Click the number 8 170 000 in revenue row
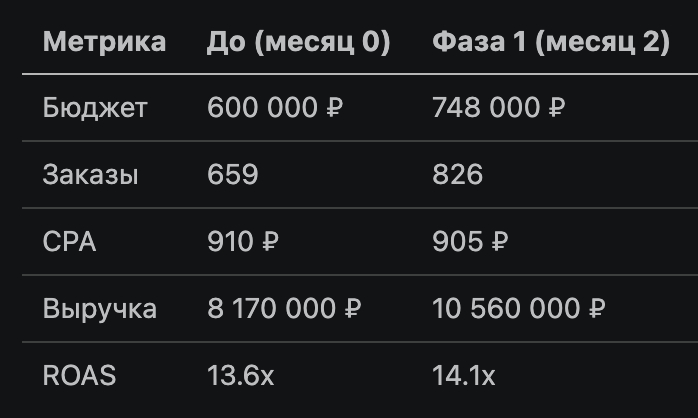 tap(270, 309)
